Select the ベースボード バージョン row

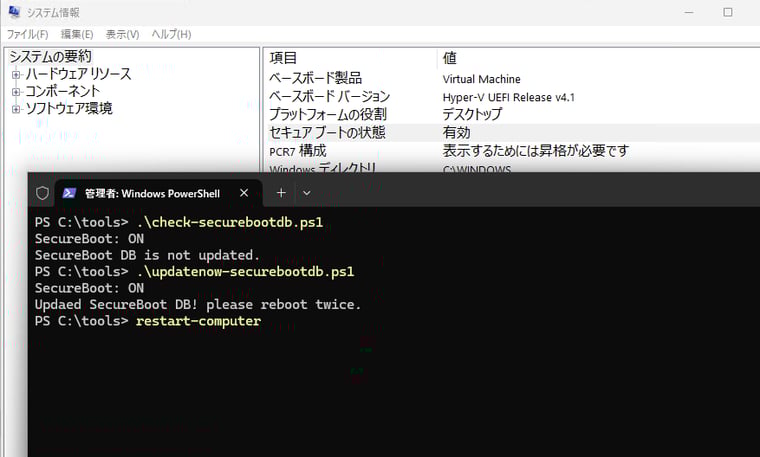513,96
